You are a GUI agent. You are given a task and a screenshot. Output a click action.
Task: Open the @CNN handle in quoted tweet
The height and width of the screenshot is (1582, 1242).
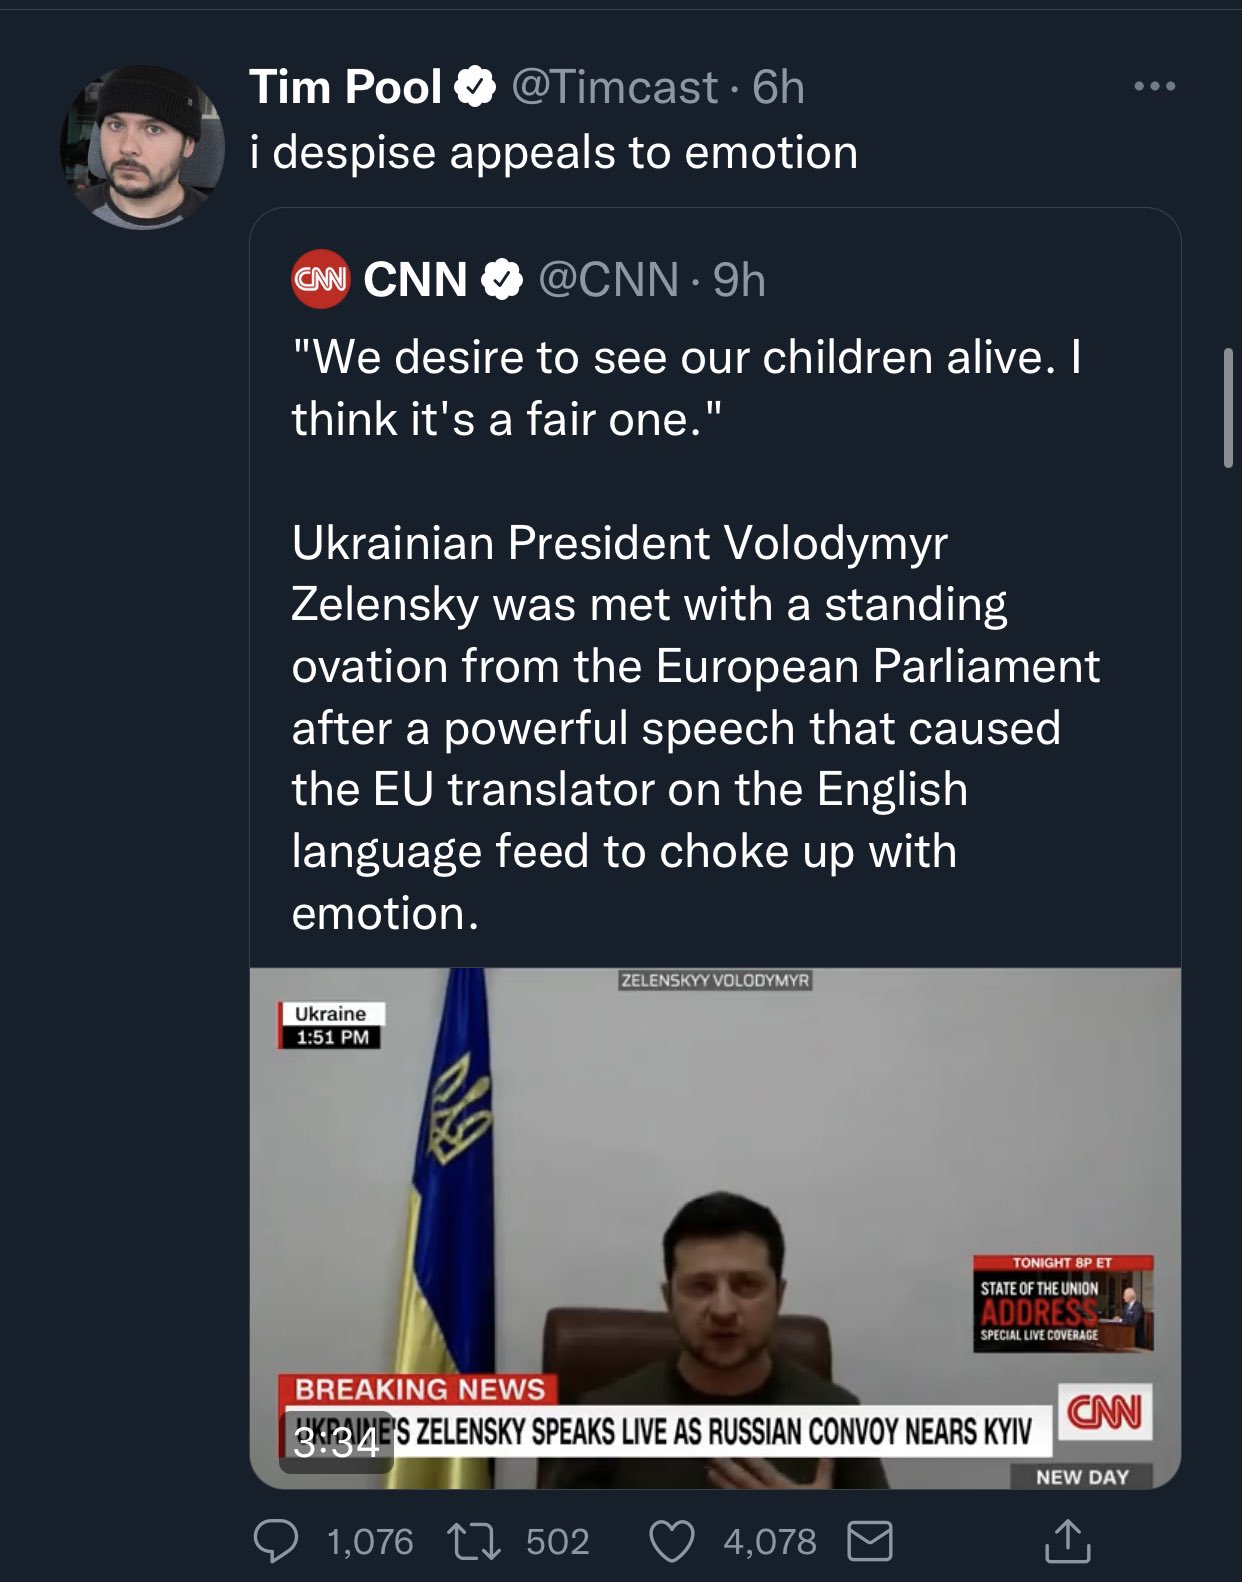coord(608,280)
